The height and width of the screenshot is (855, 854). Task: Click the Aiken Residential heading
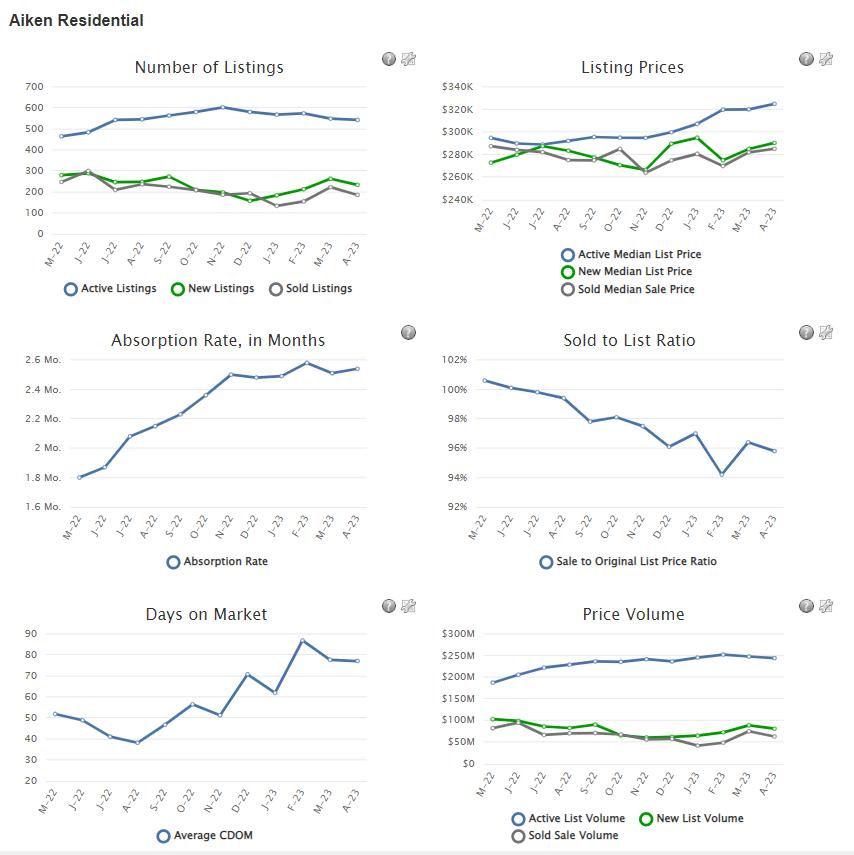[x=76, y=20]
